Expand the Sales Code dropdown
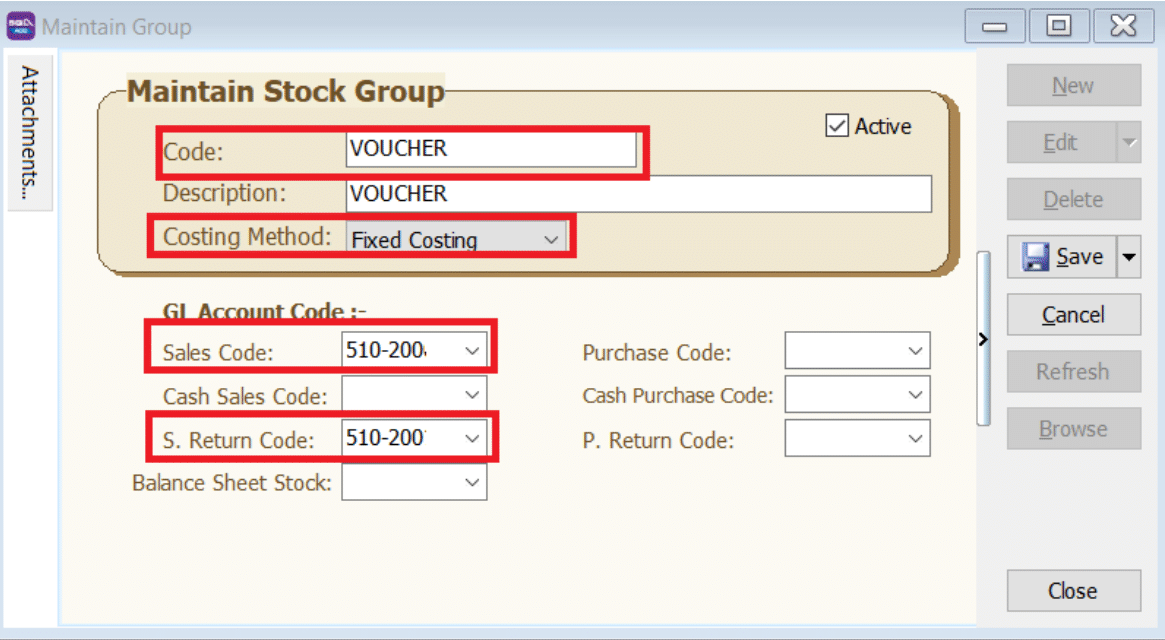The width and height of the screenshot is (1165, 640). click(x=473, y=351)
